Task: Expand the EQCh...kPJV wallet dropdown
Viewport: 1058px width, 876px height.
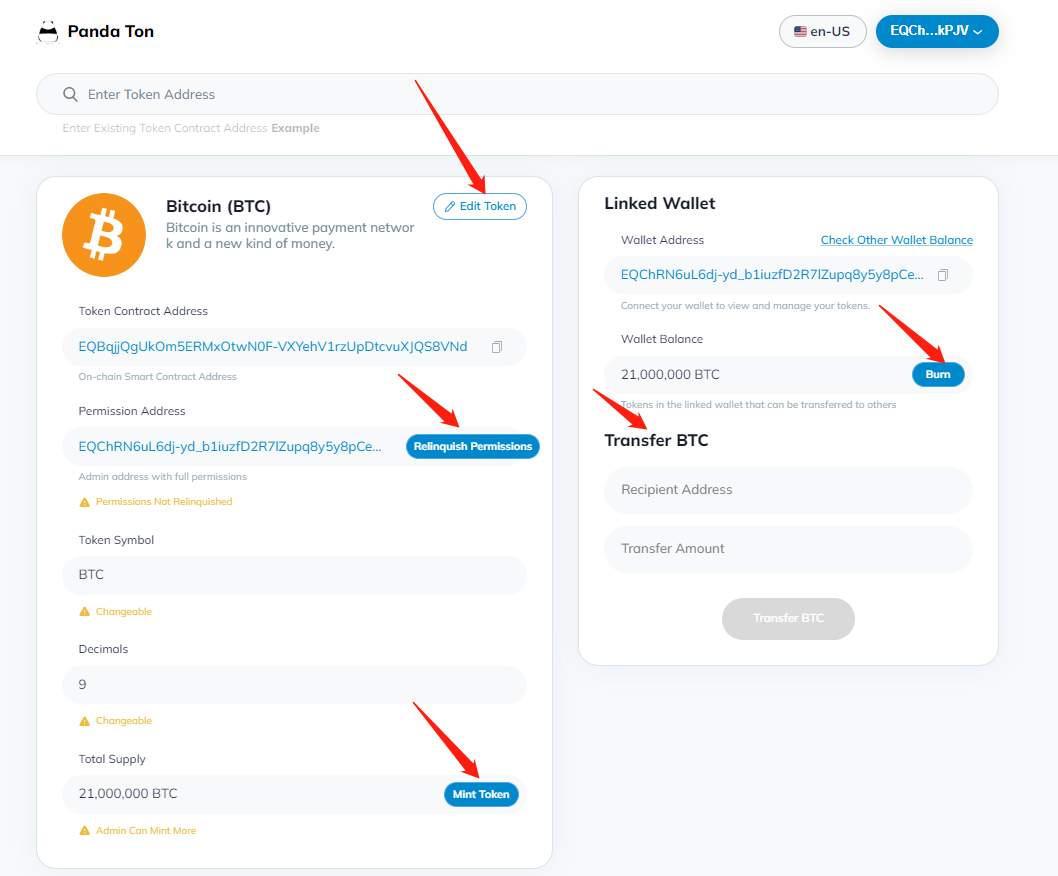Action: coord(936,31)
